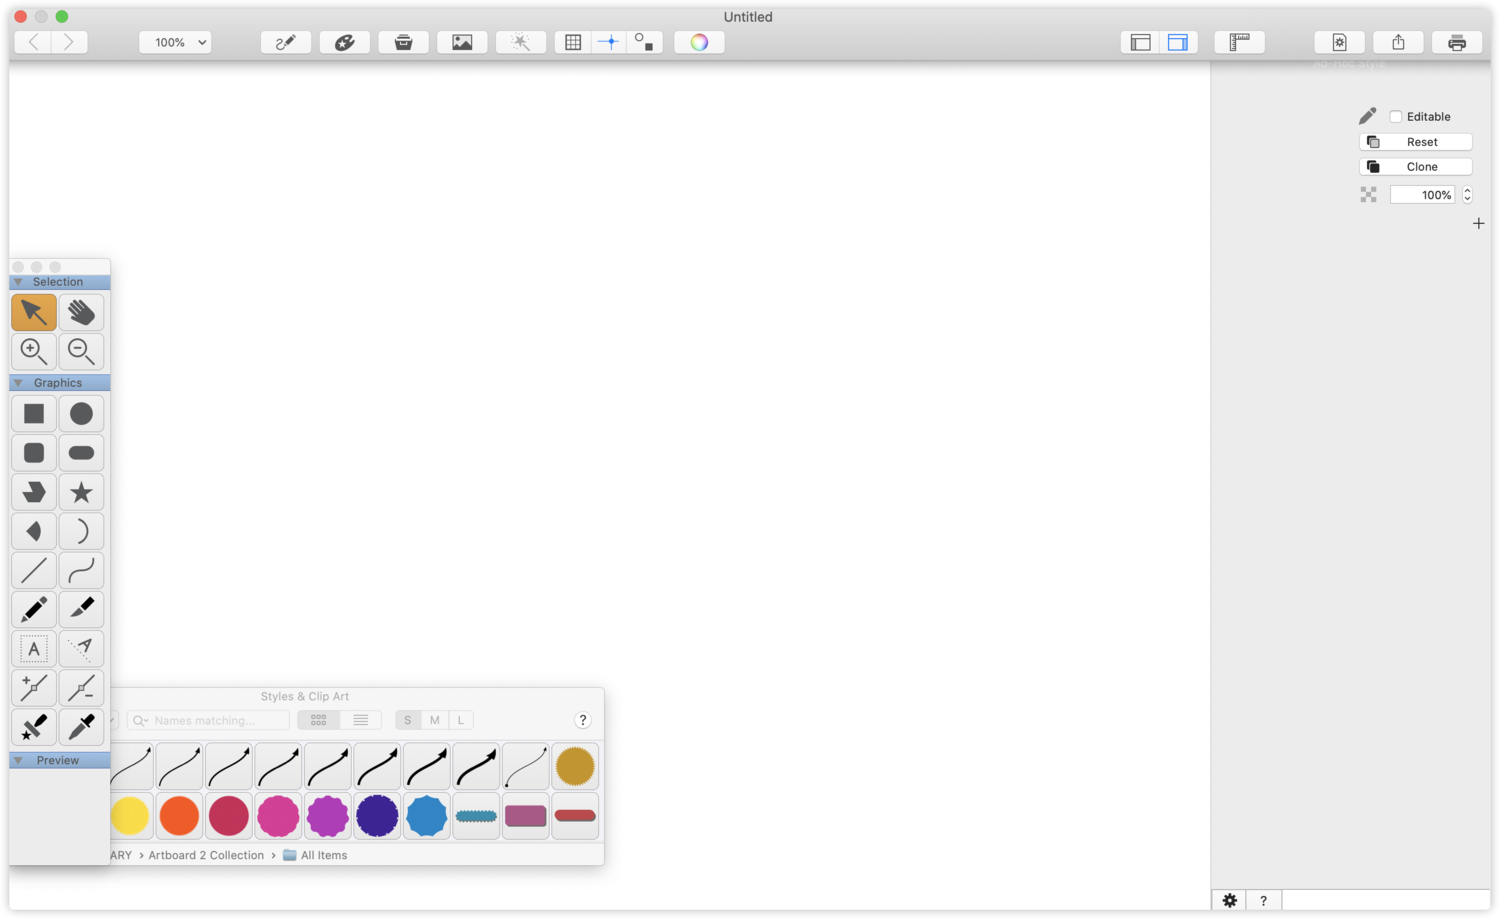Click the Clone button

click(1416, 167)
